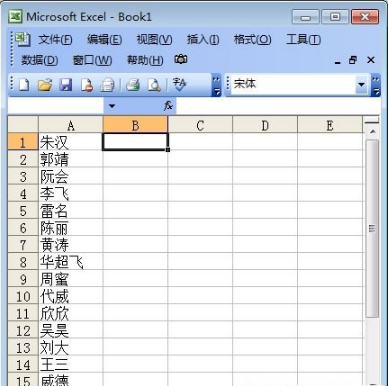Select cell A5 containing 雷名
388x386 pixels.
(x=71, y=211)
